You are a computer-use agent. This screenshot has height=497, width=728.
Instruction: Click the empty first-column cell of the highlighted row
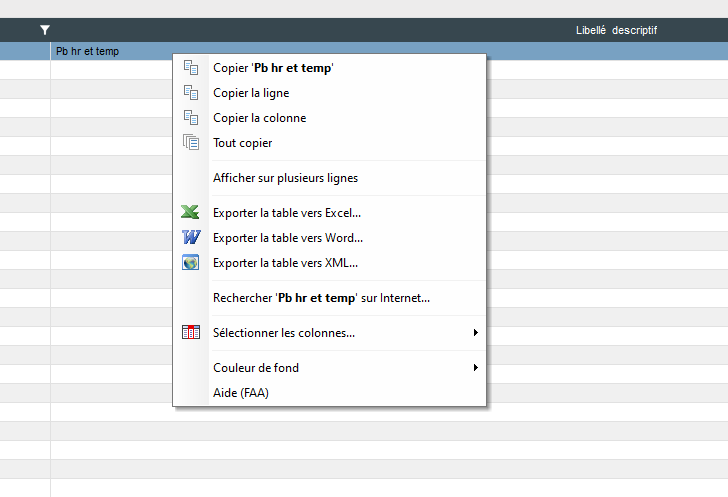pos(25,51)
